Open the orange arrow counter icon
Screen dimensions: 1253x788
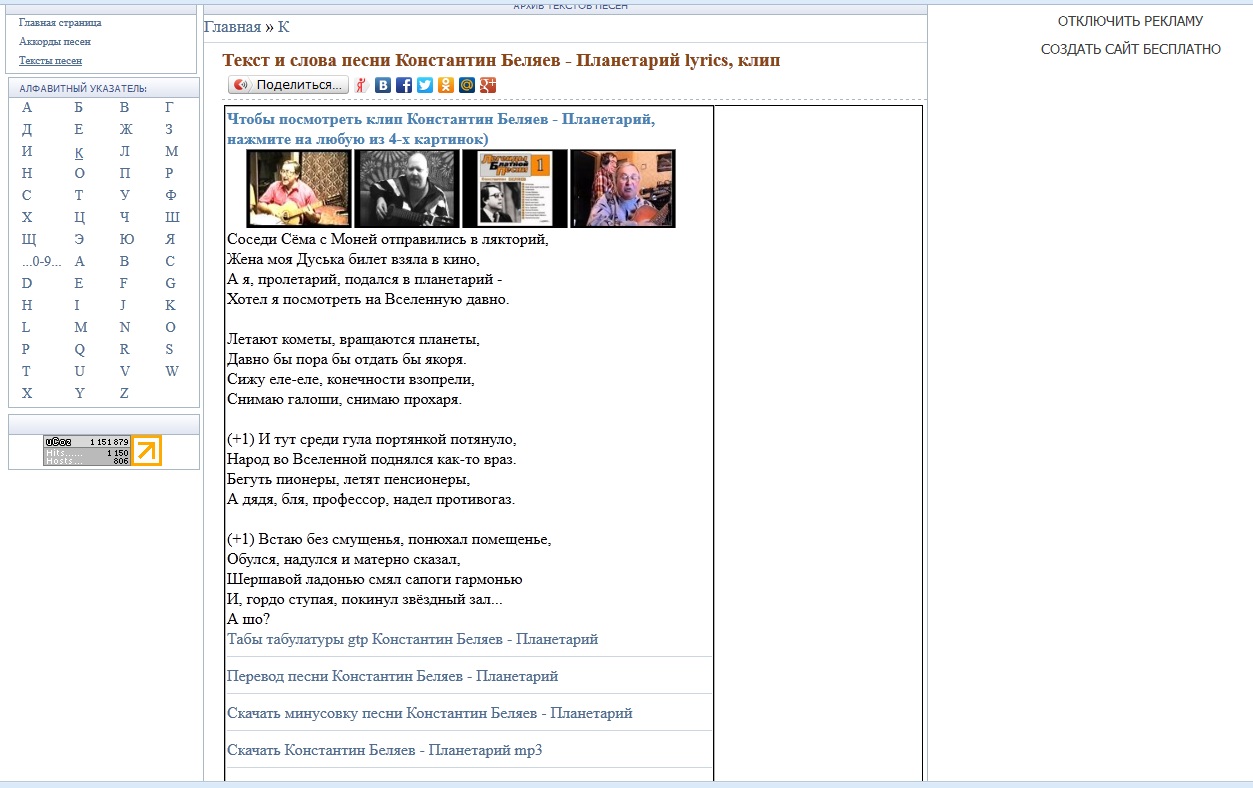[x=146, y=451]
